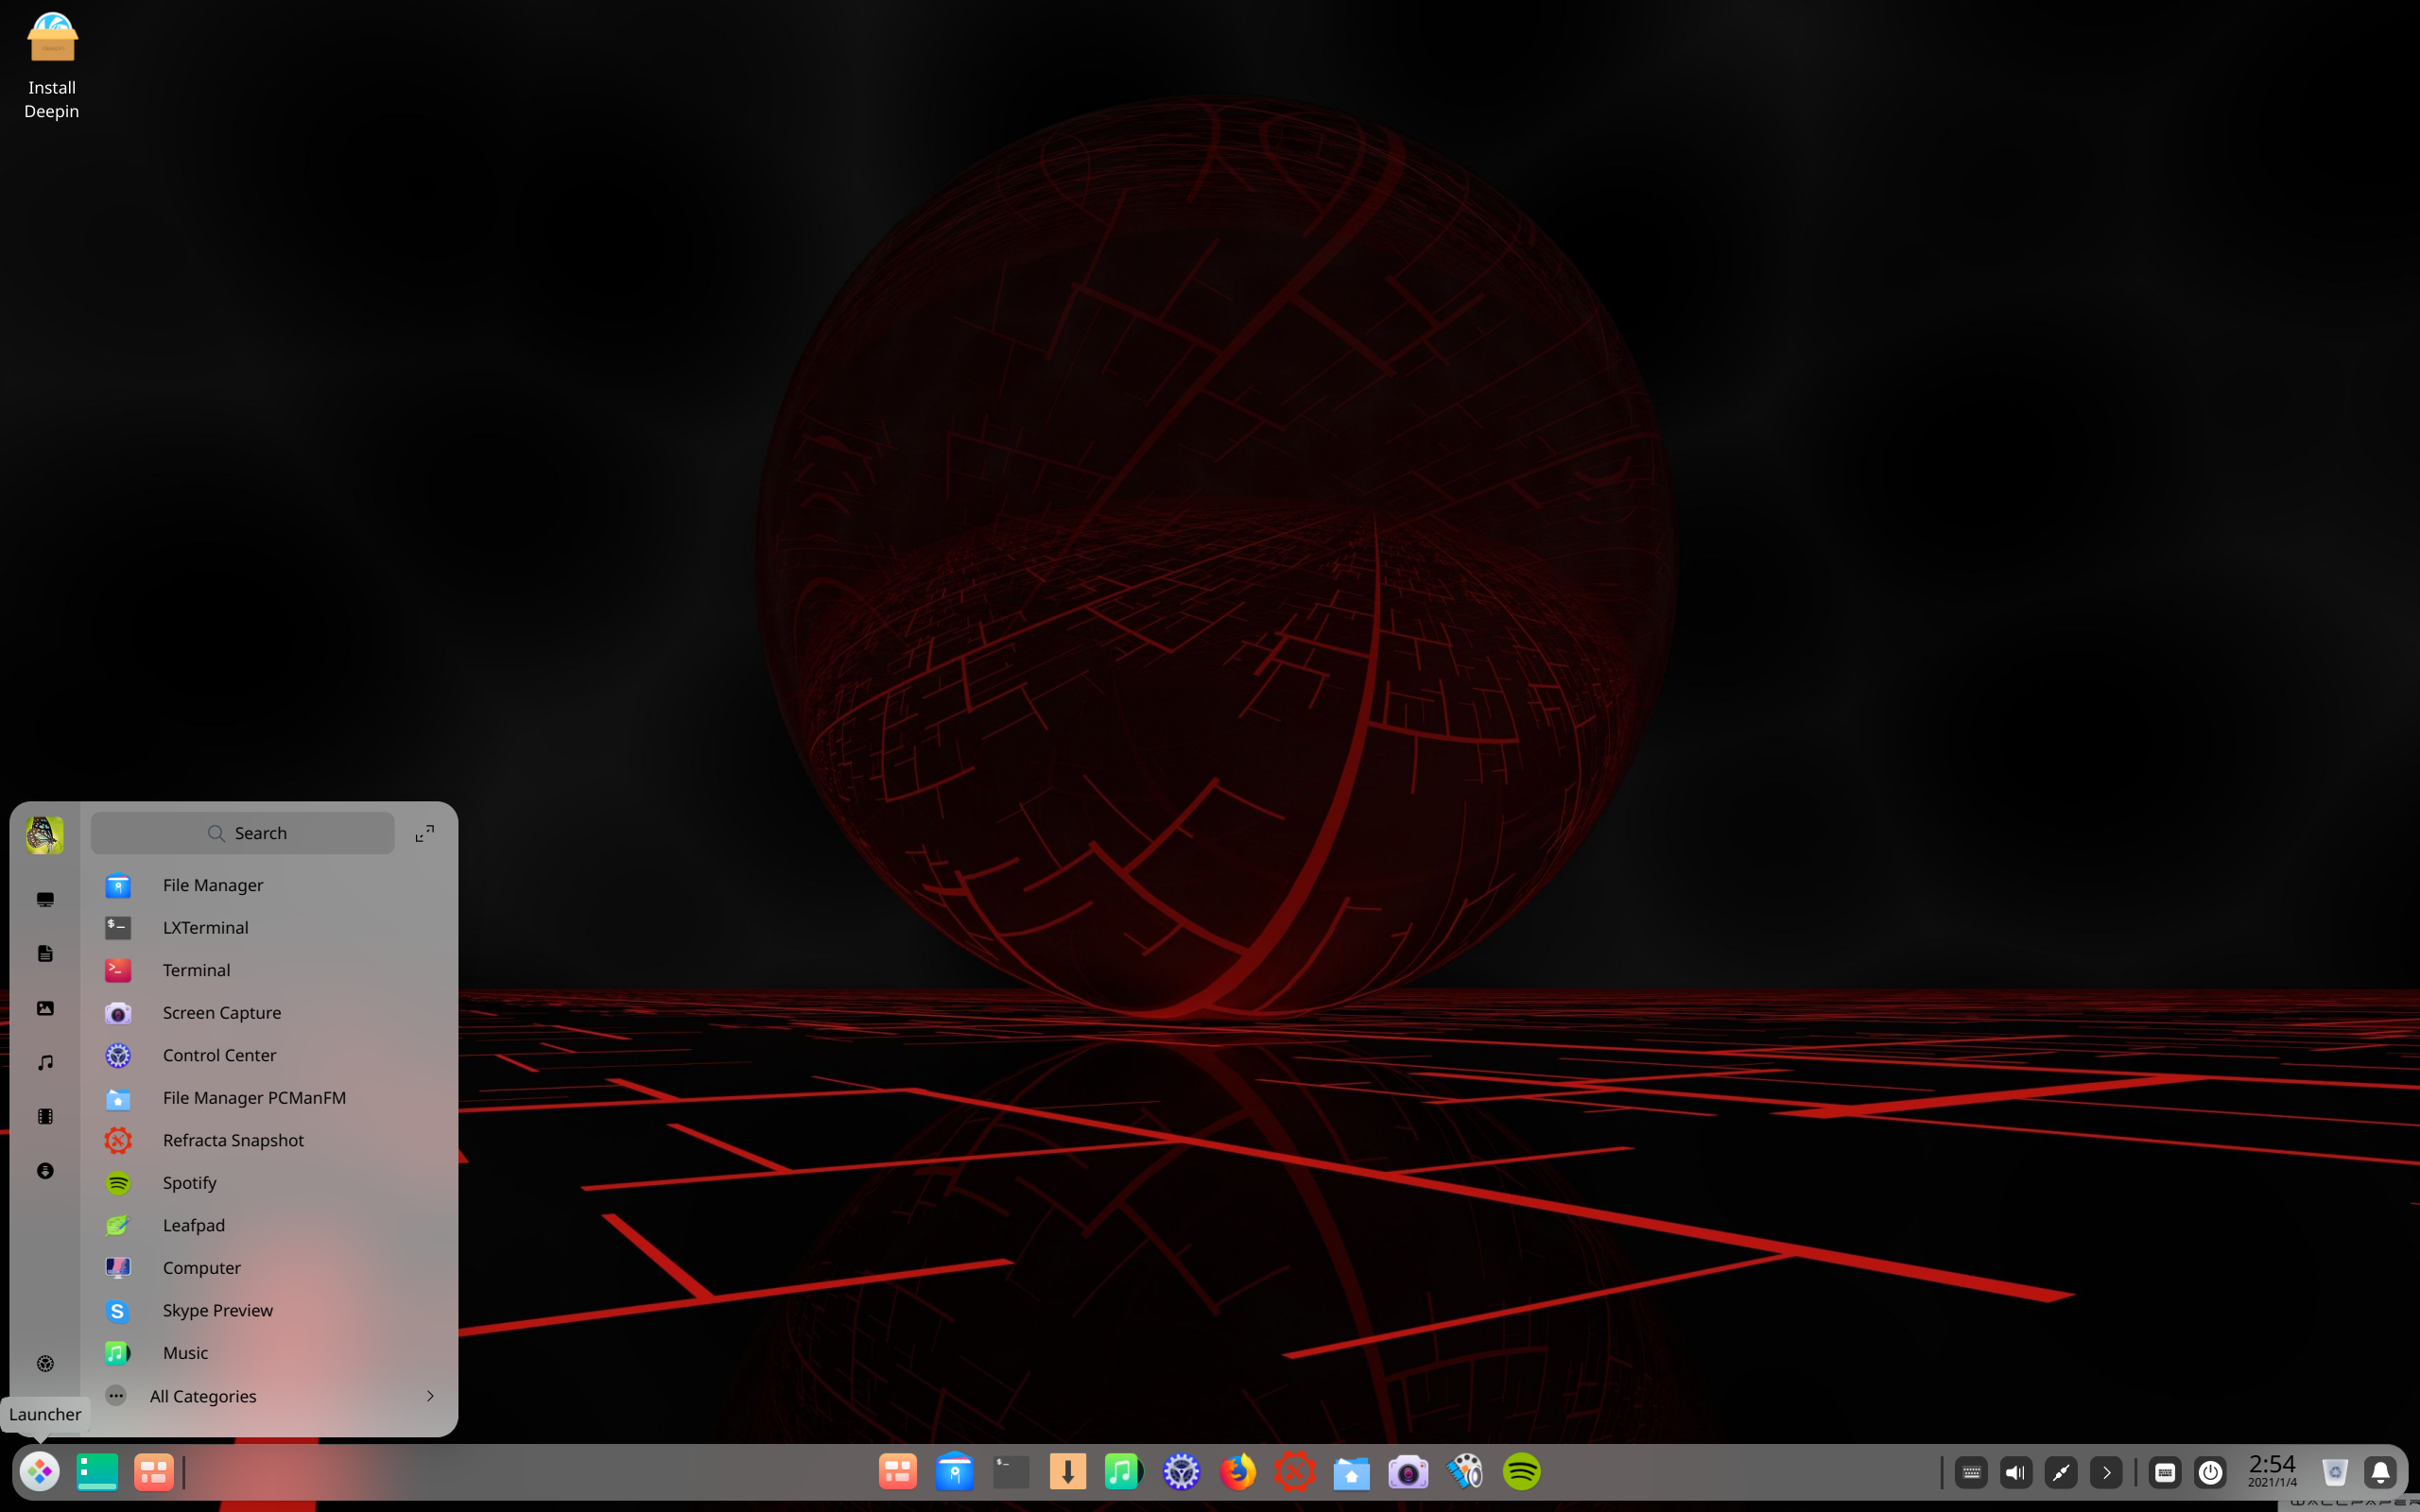The width and height of the screenshot is (2420, 1512).
Task: Launch File Manager PCManFM from list
Action: click(269, 1098)
